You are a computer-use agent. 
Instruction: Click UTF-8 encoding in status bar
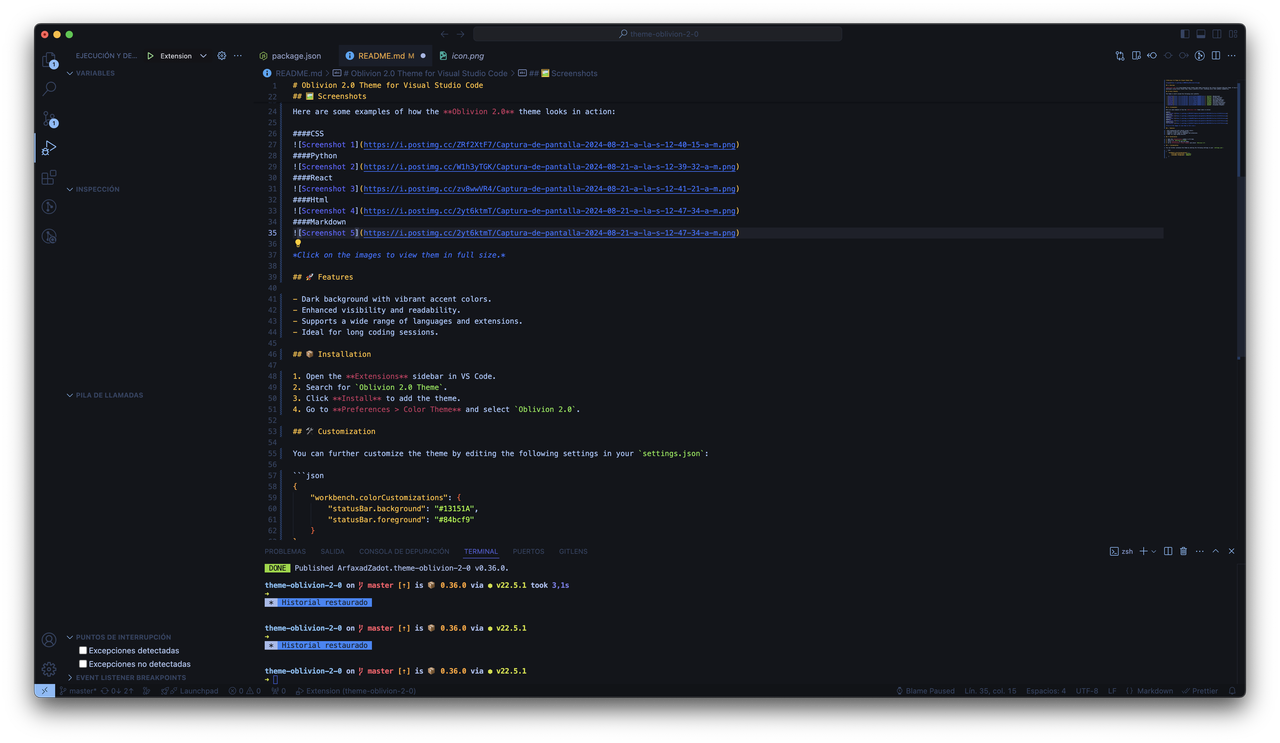1086,691
